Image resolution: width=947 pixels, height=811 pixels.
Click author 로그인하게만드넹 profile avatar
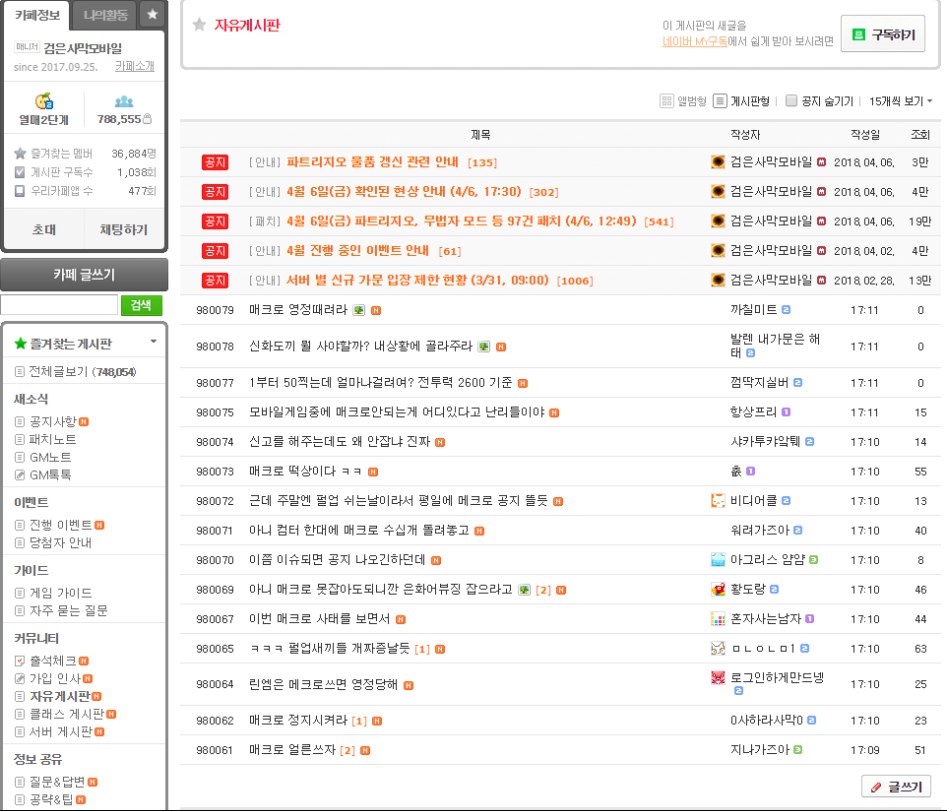coord(717,678)
